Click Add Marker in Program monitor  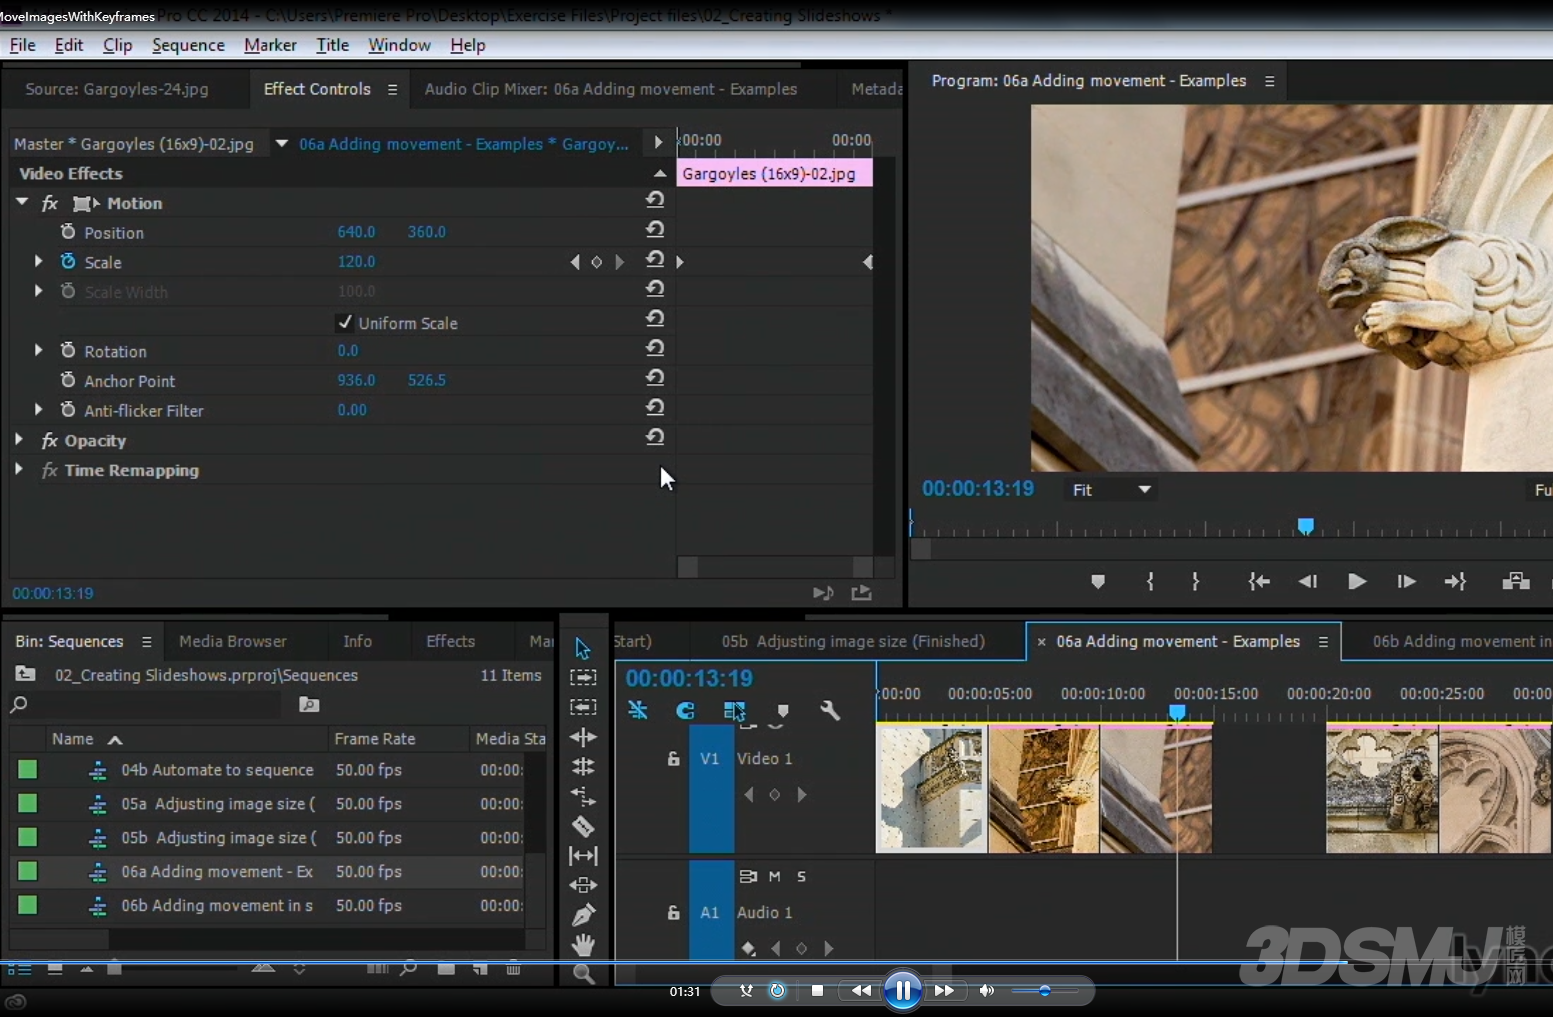(1098, 581)
